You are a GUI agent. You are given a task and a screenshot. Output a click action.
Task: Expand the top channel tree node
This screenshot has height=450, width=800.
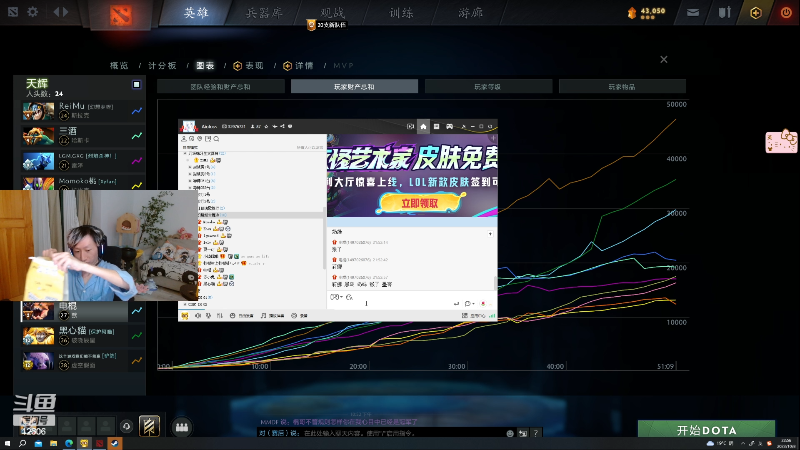click(x=185, y=153)
